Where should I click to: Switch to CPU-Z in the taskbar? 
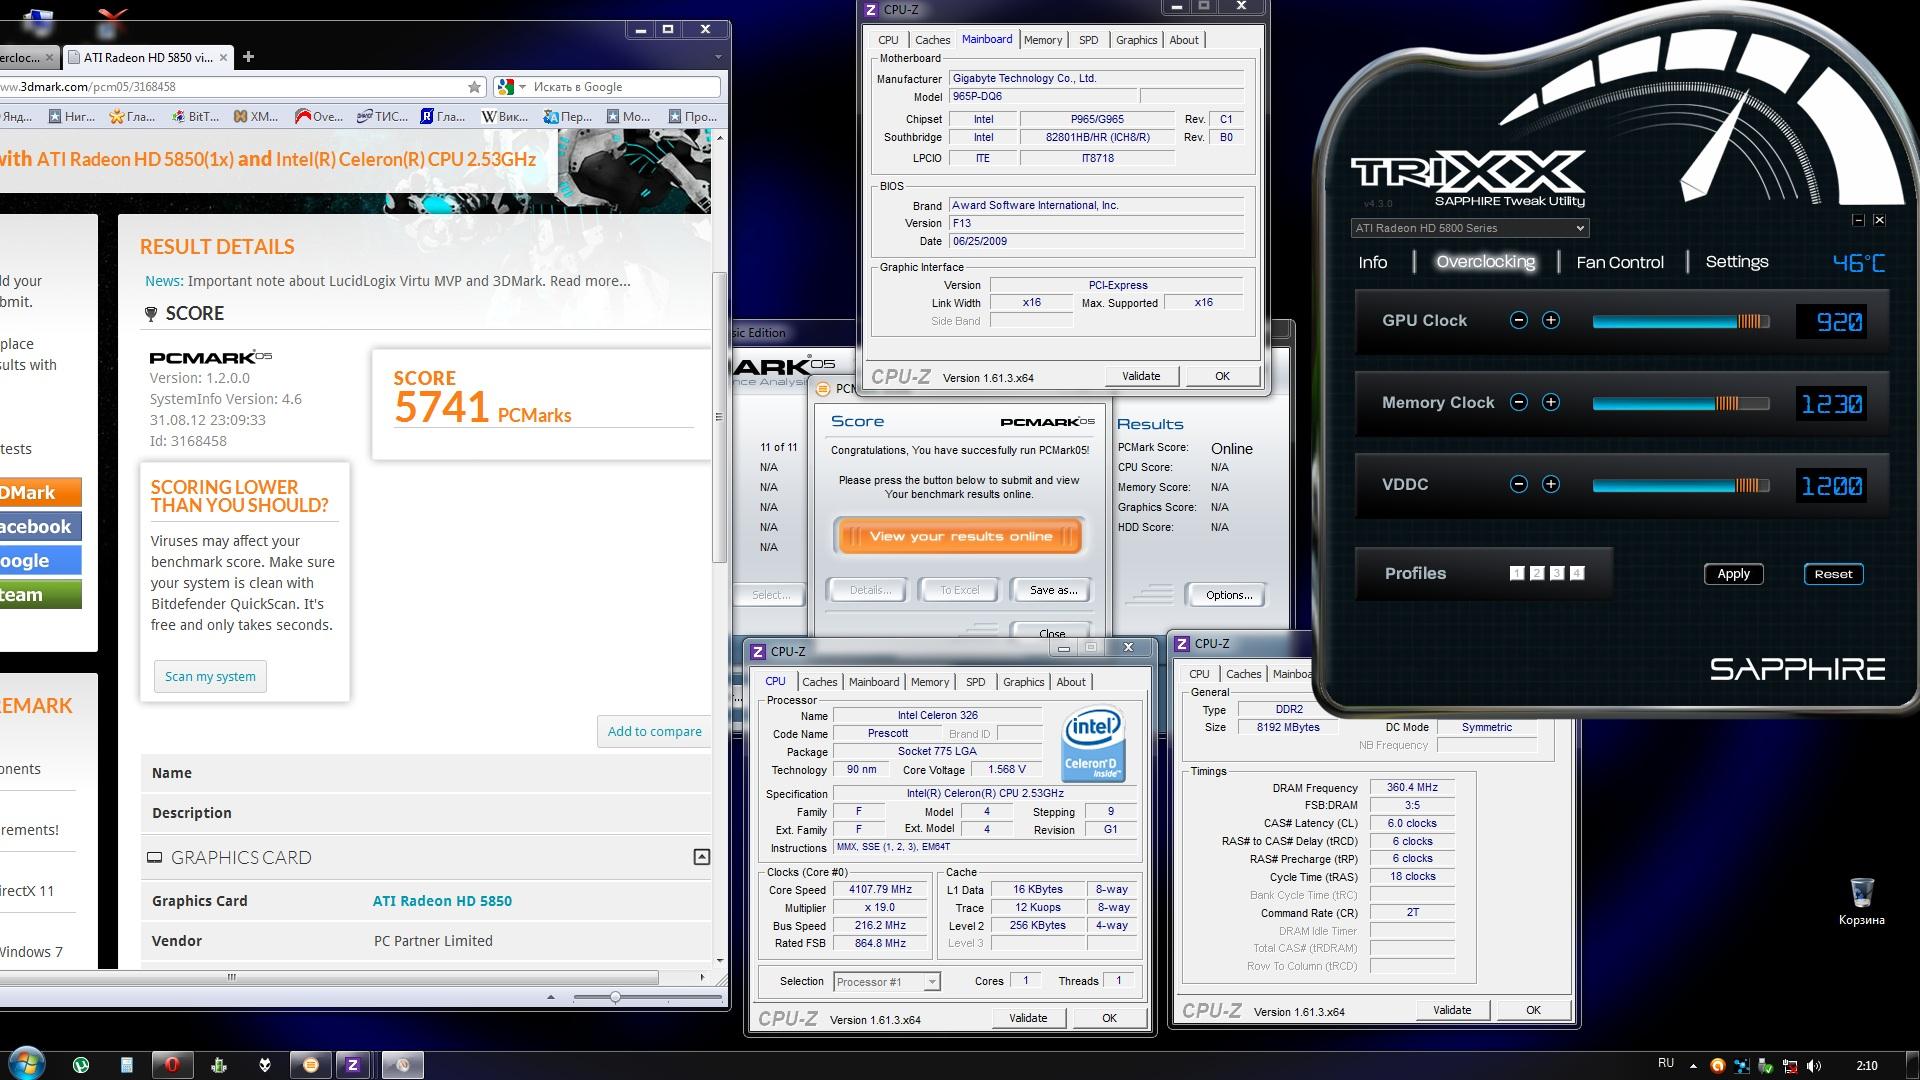pyautogui.click(x=353, y=1065)
